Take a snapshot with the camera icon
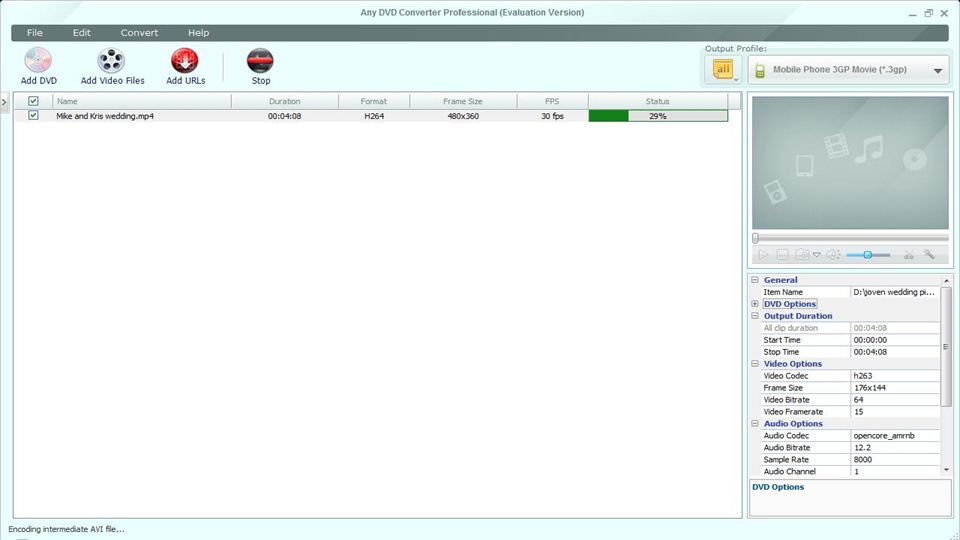960x540 pixels. point(802,255)
